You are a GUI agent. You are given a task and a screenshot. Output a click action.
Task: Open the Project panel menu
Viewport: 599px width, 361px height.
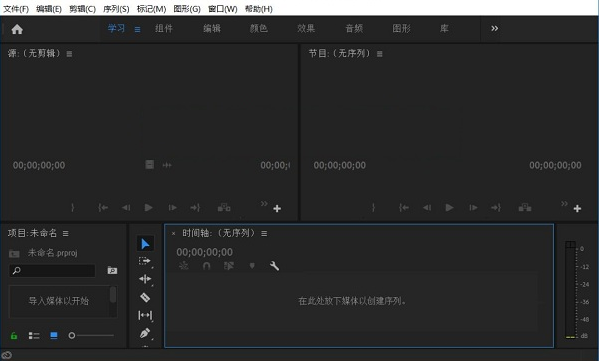(x=66, y=233)
